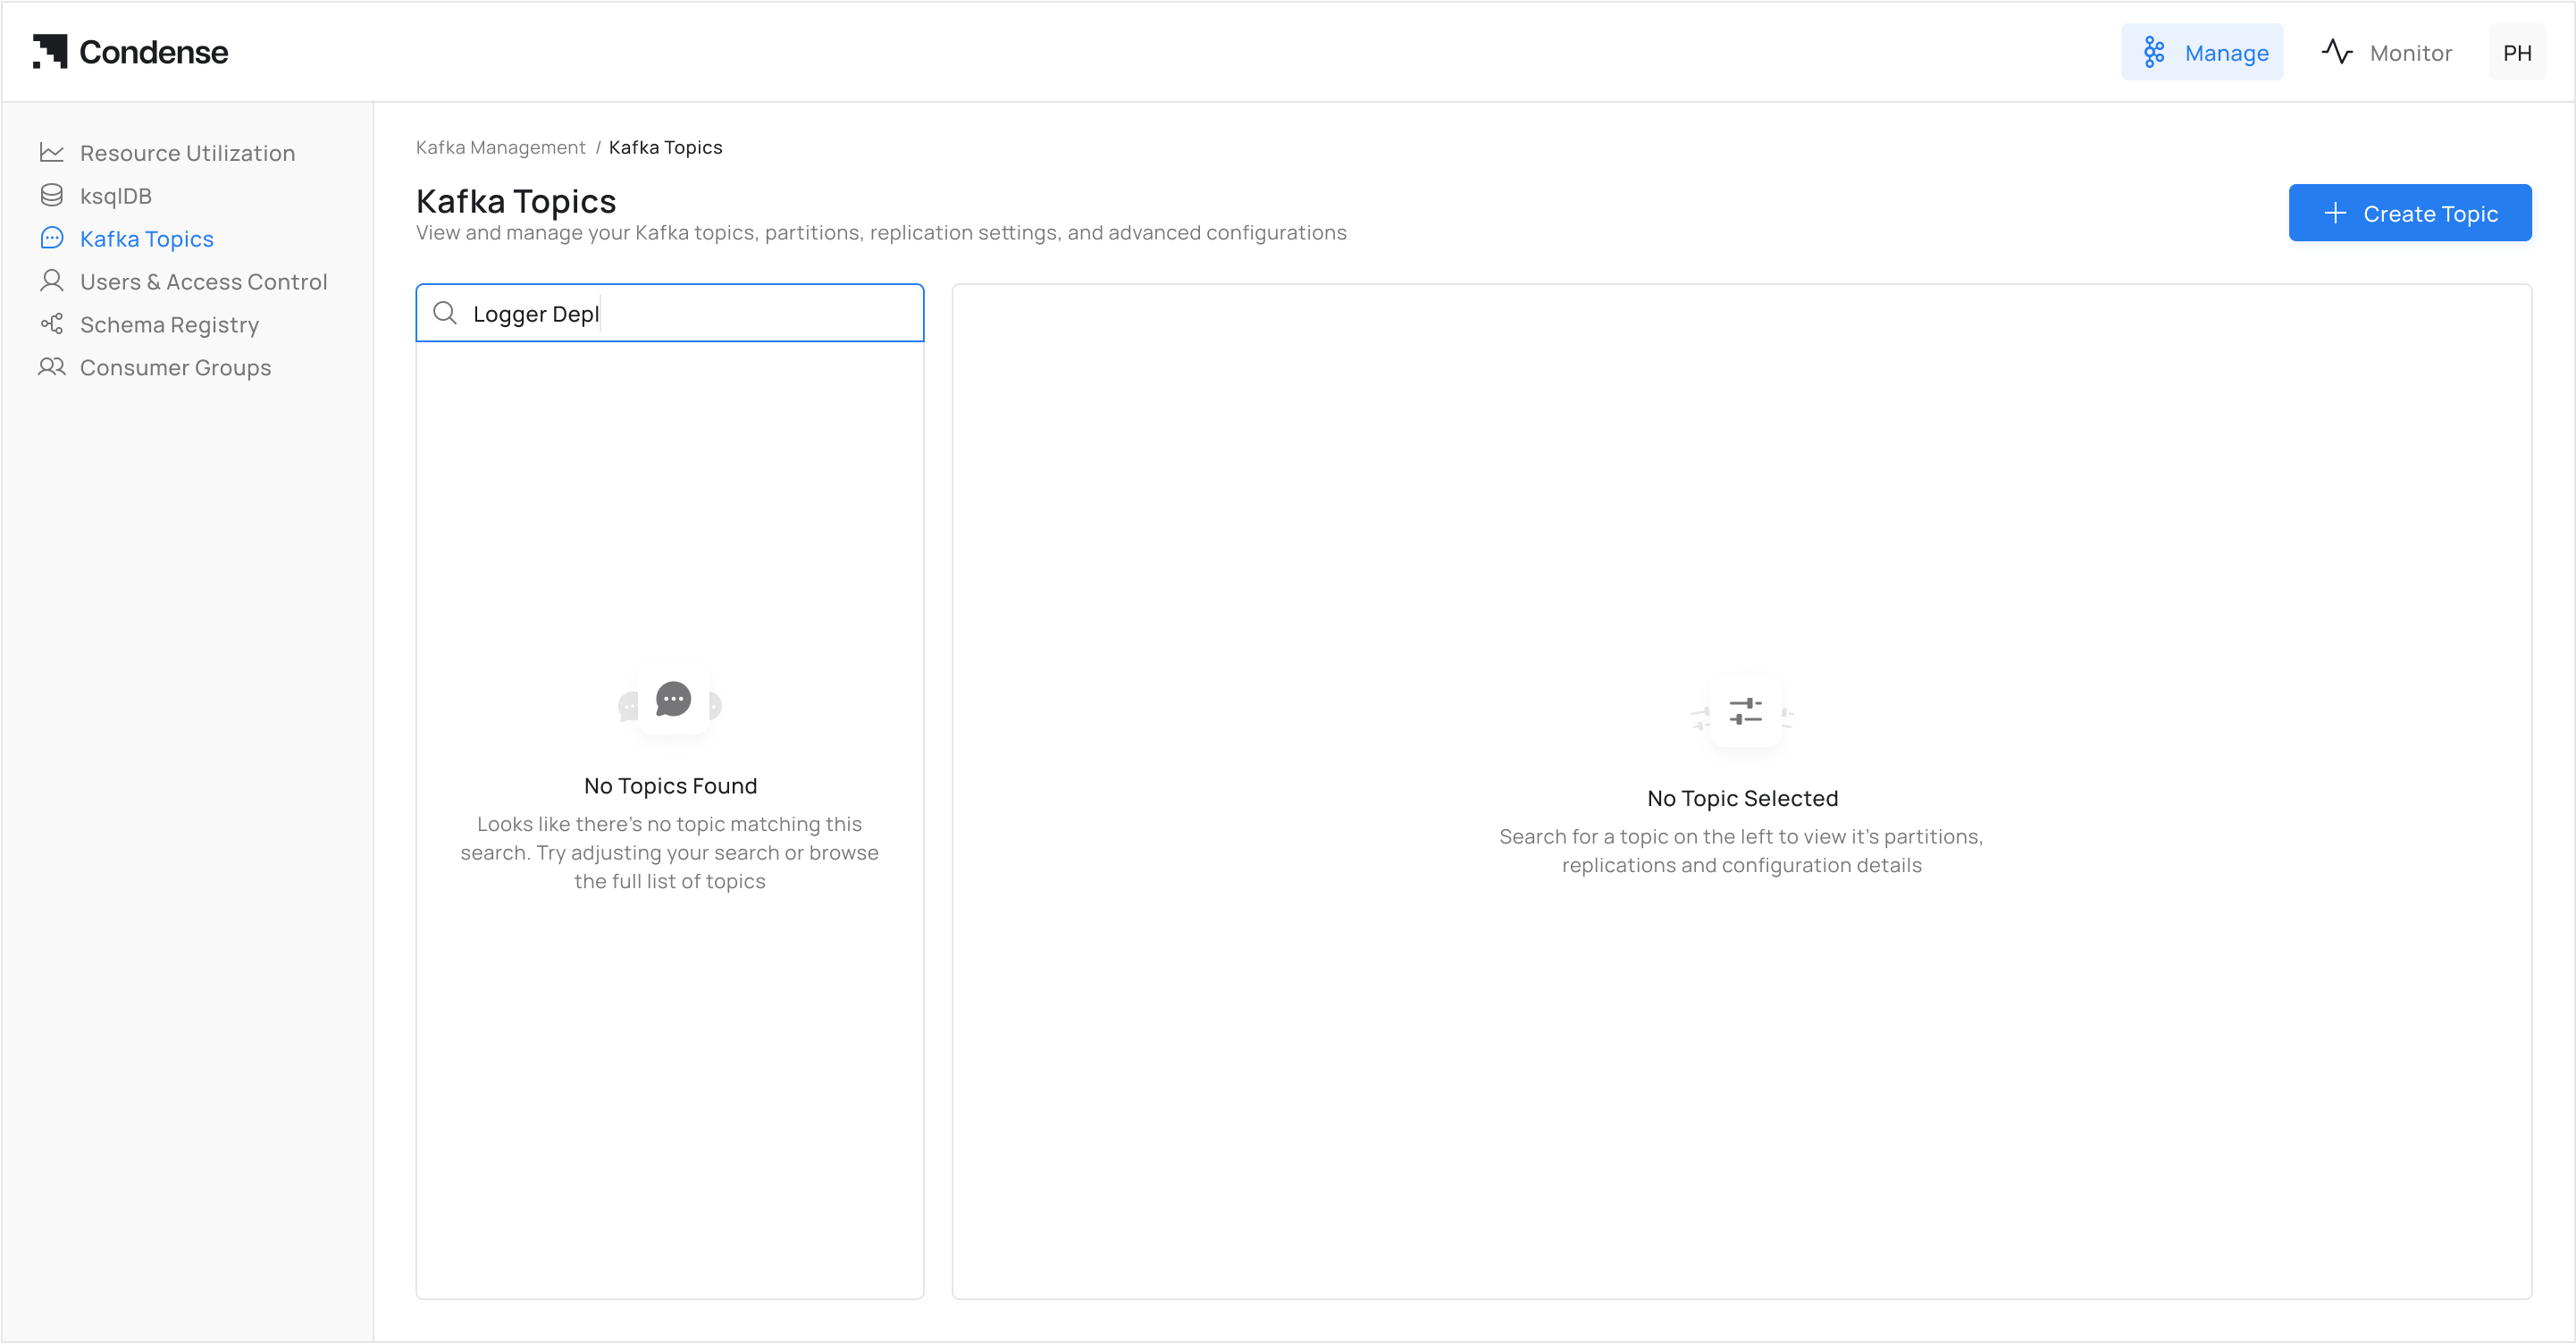Click the Manage cluster icon
This screenshot has width=2576, height=1343.
[x=2154, y=52]
